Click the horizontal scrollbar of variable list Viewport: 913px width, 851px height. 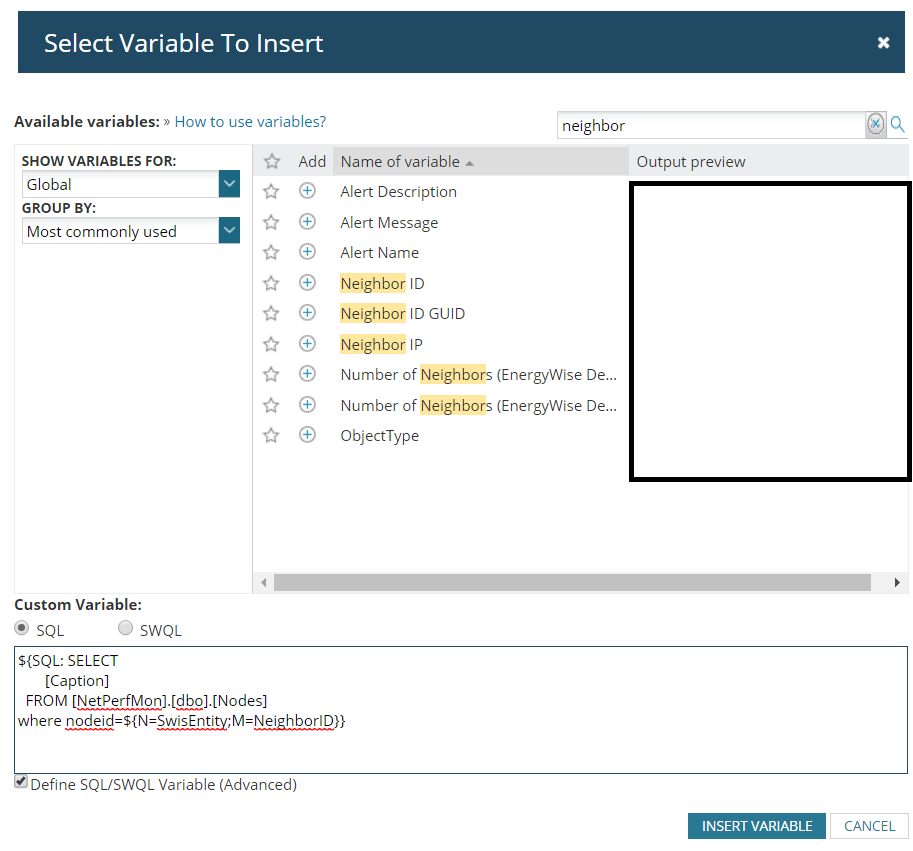[572, 582]
